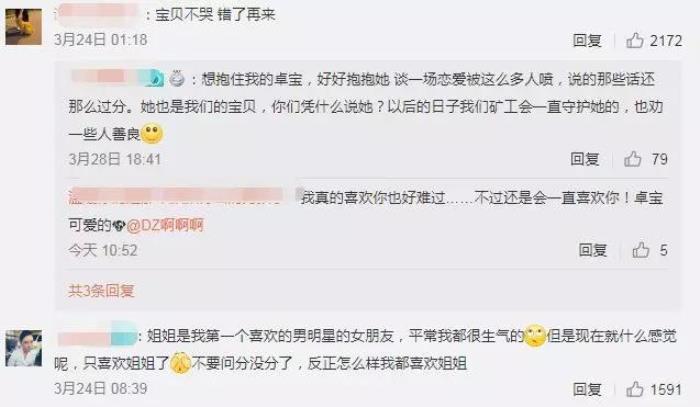Like the reply with 79 likes
Screen dimensions: 700x407
point(633,159)
